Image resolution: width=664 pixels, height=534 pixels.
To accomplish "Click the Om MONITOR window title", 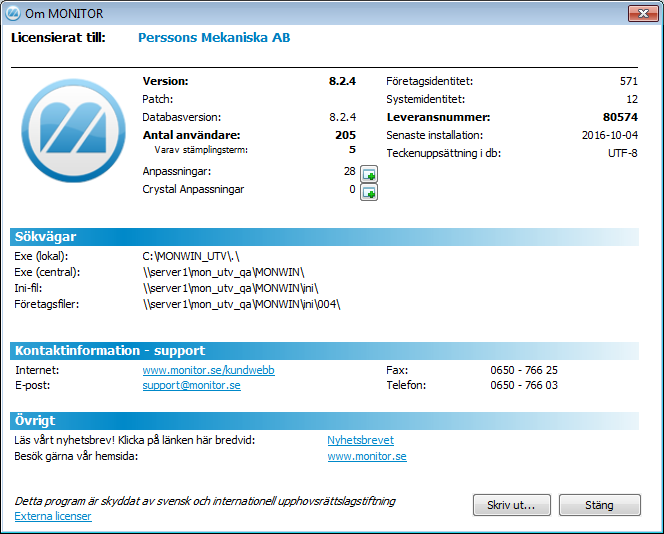I will [64, 14].
